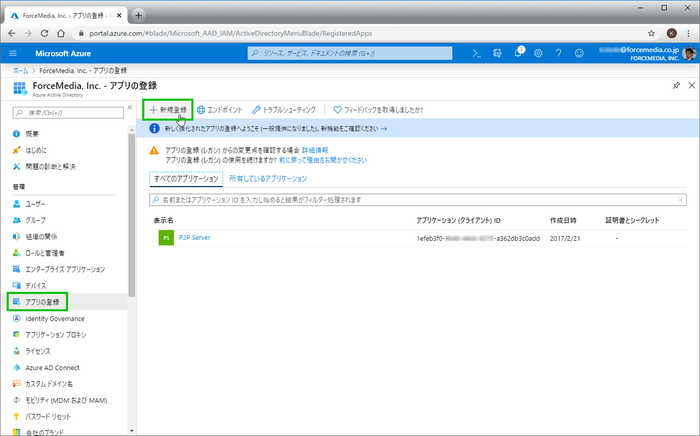Viewport: 700px width, 436px height.
Task: Open the help question mark icon
Action: point(558,53)
